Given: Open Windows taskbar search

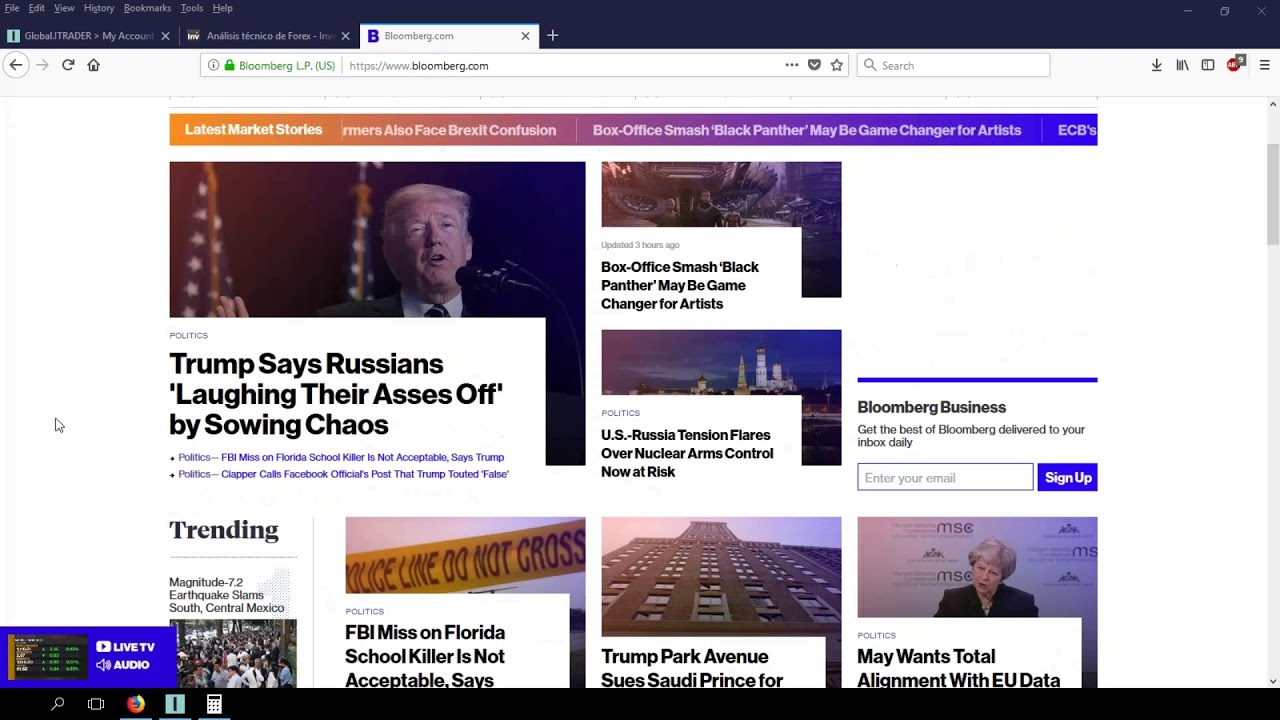Looking at the screenshot, I should click(x=58, y=704).
